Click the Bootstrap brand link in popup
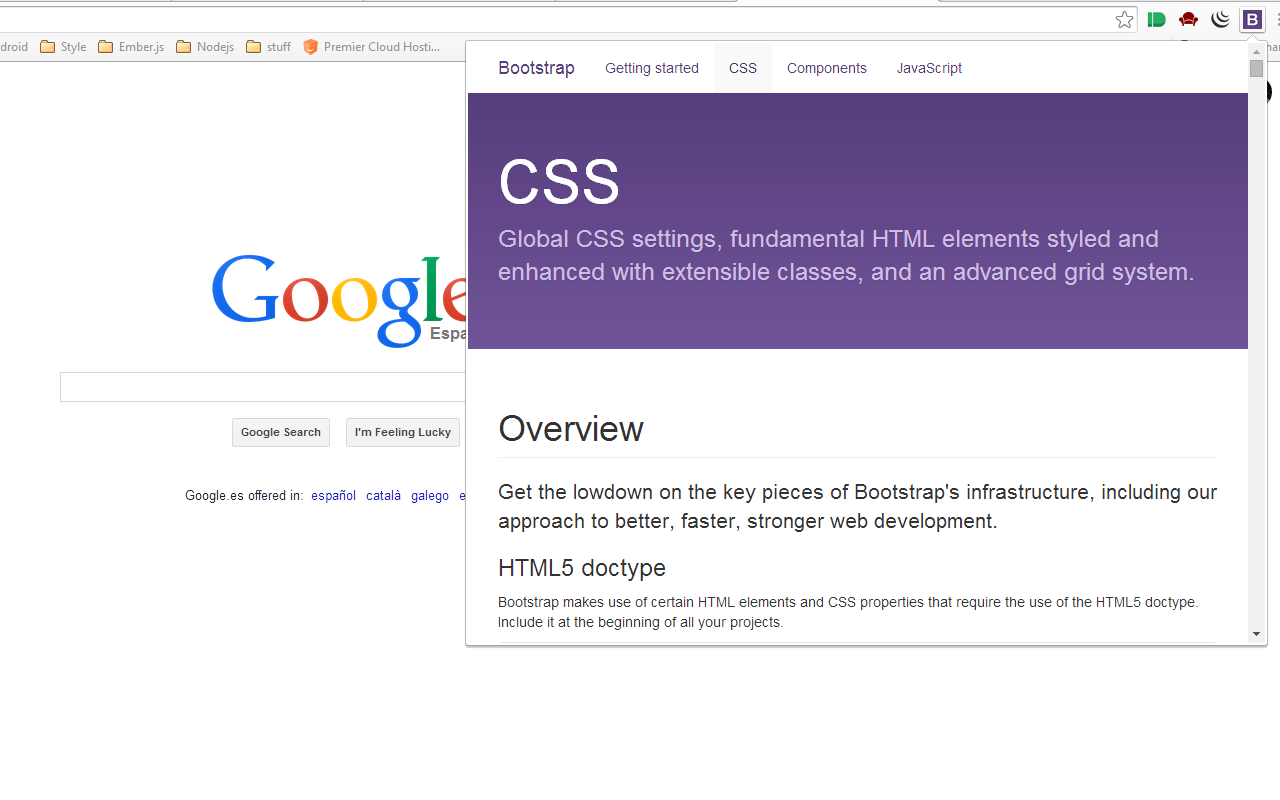 pyautogui.click(x=536, y=68)
